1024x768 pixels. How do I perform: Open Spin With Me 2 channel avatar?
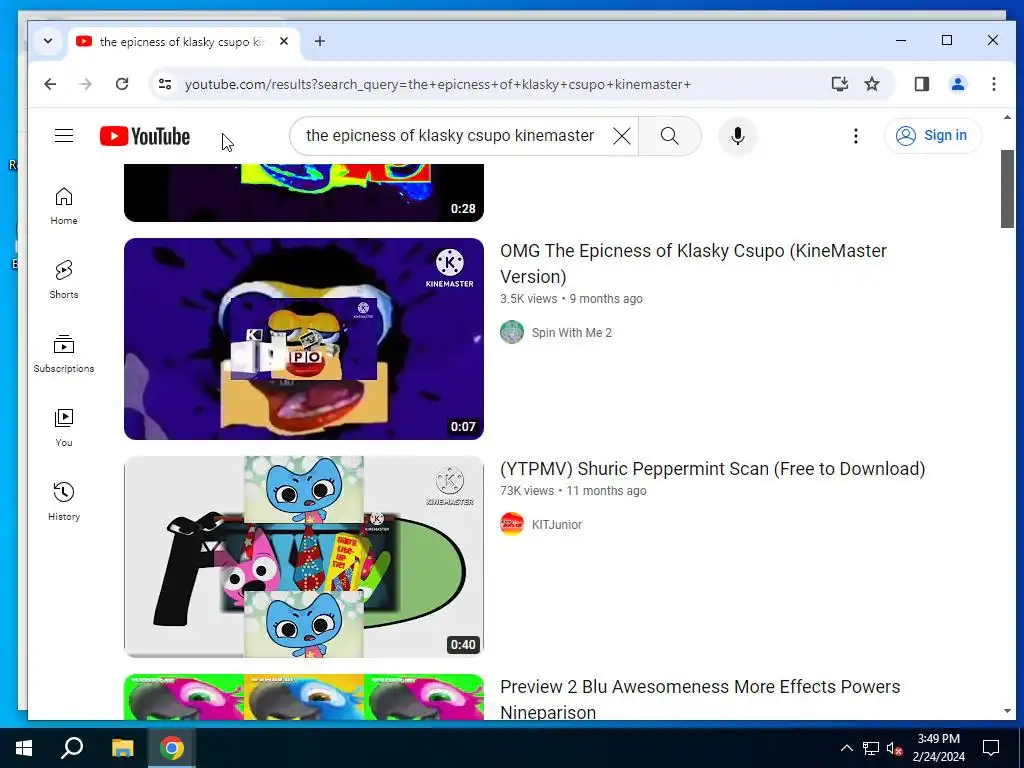tap(512, 332)
